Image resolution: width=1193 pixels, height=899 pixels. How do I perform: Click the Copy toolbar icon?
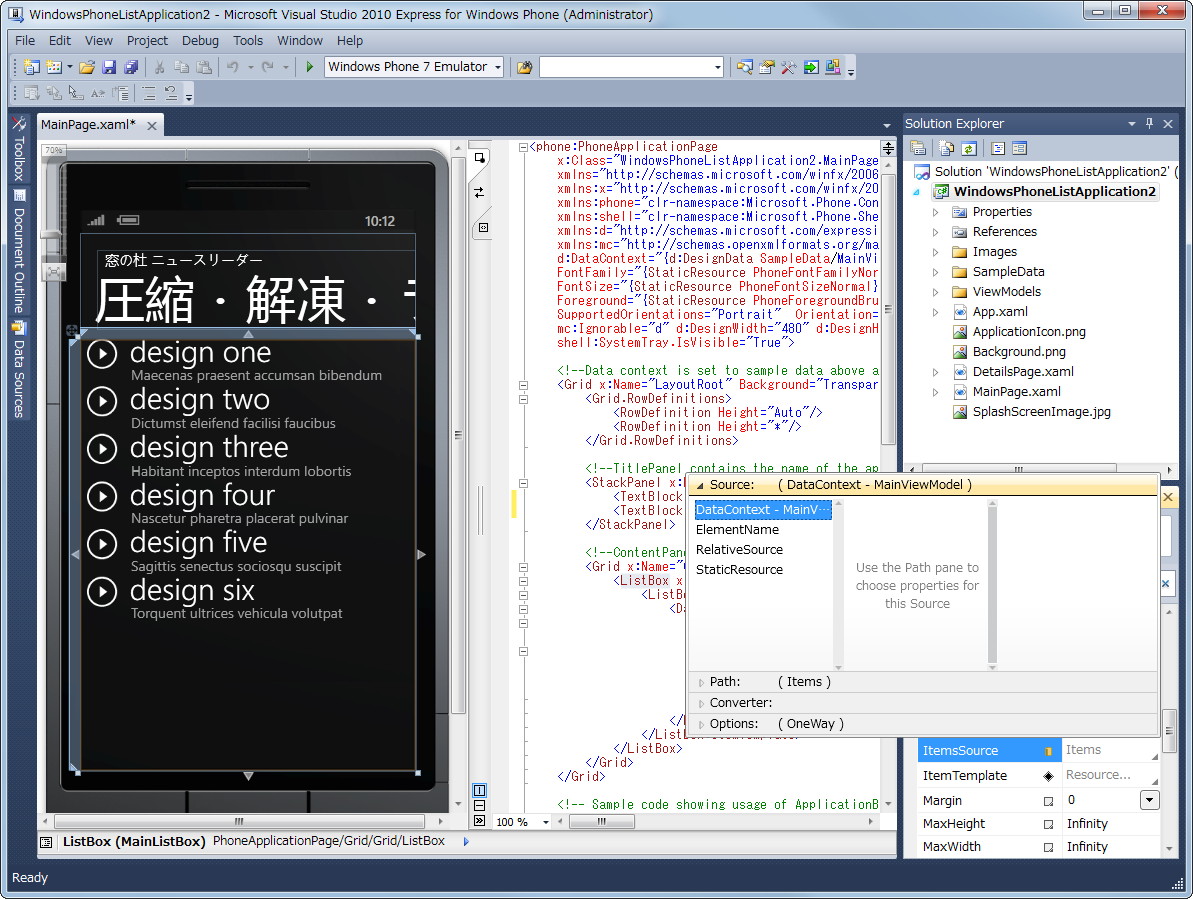click(182, 67)
